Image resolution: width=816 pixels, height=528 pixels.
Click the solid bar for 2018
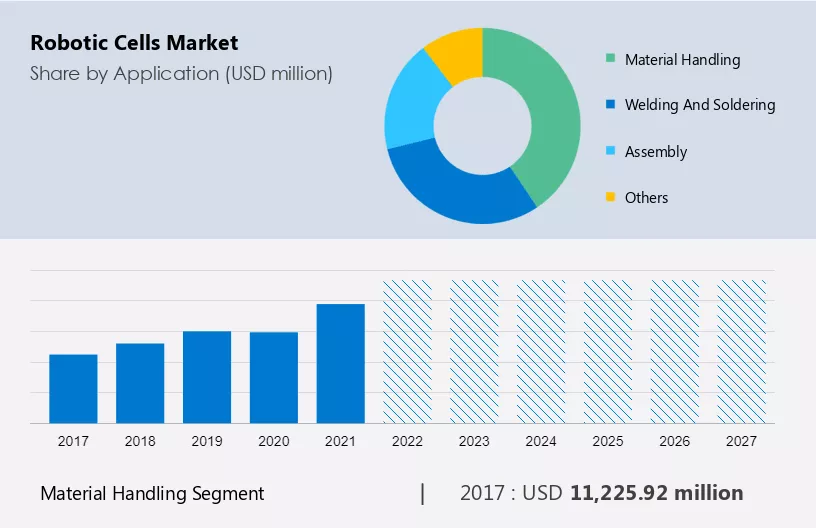tap(140, 383)
